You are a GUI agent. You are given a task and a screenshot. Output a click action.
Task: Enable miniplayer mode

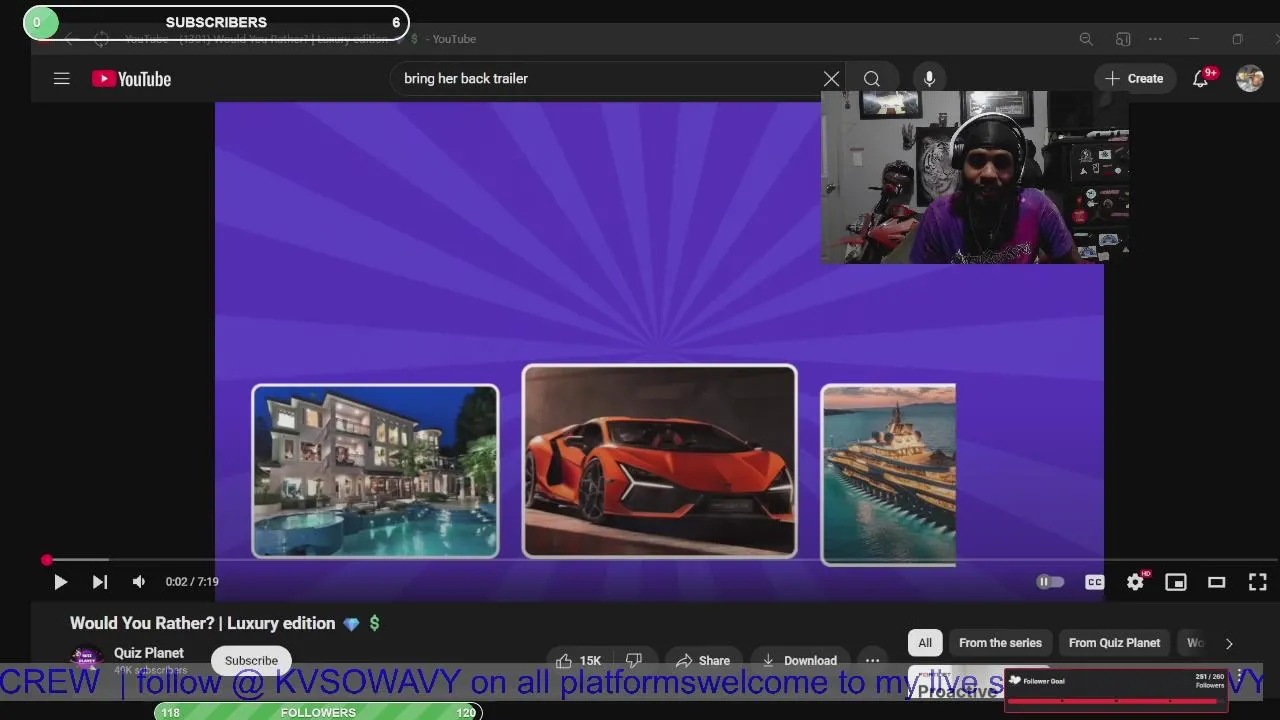[1176, 582]
